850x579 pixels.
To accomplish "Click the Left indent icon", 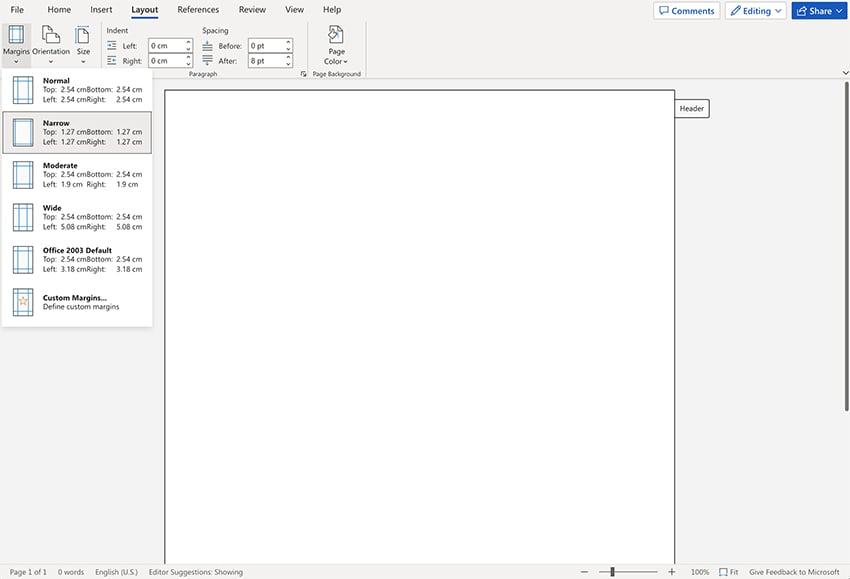I will point(112,46).
